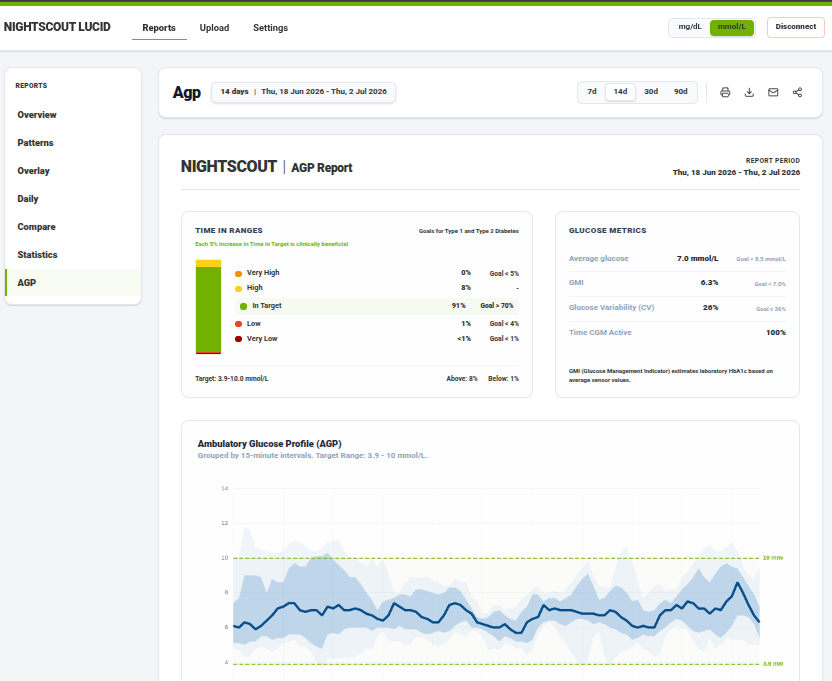The height and width of the screenshot is (681, 832).
Task: Click the Low red legend dot
Action: 238,324
